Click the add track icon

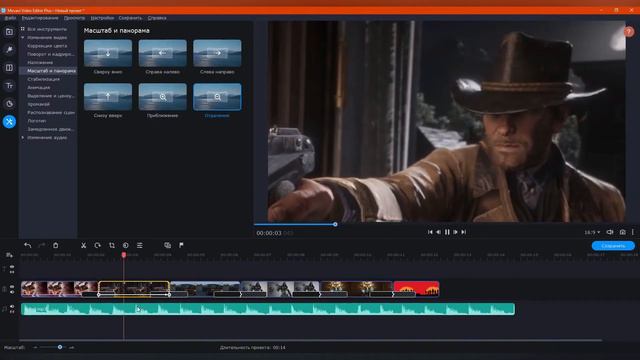tap(9, 255)
